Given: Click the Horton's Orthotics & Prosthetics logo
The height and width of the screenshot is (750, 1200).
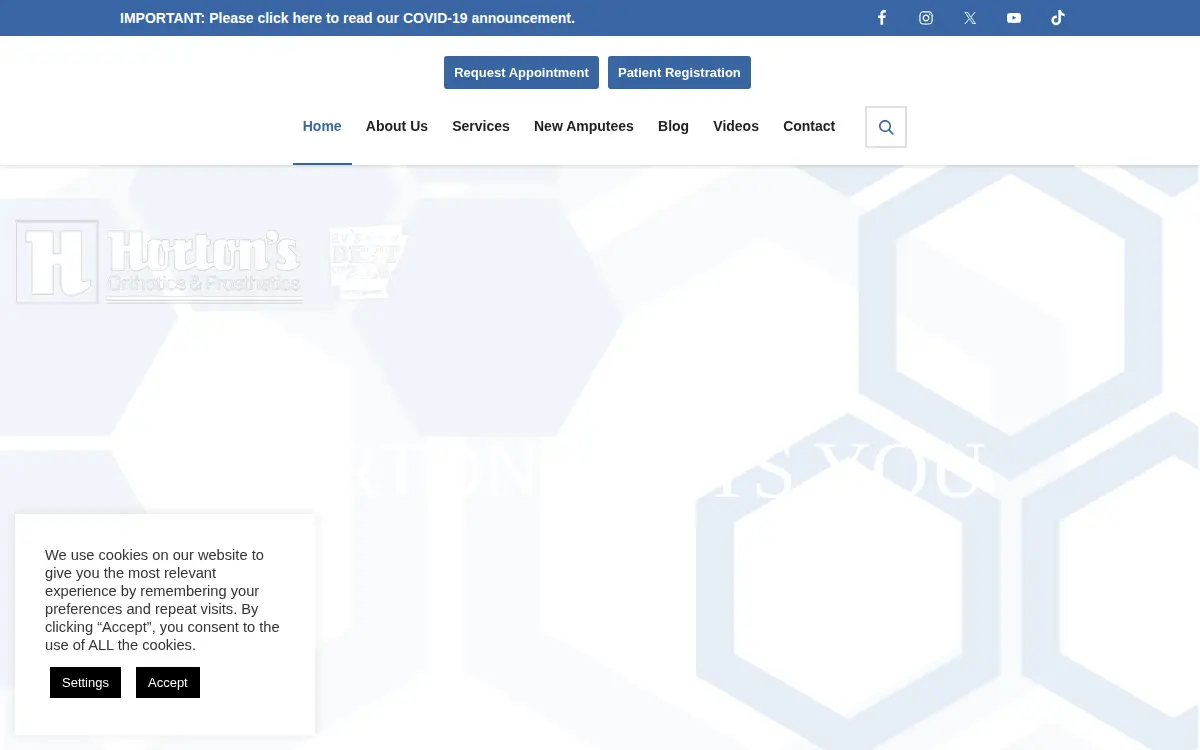Looking at the screenshot, I should click(x=159, y=262).
